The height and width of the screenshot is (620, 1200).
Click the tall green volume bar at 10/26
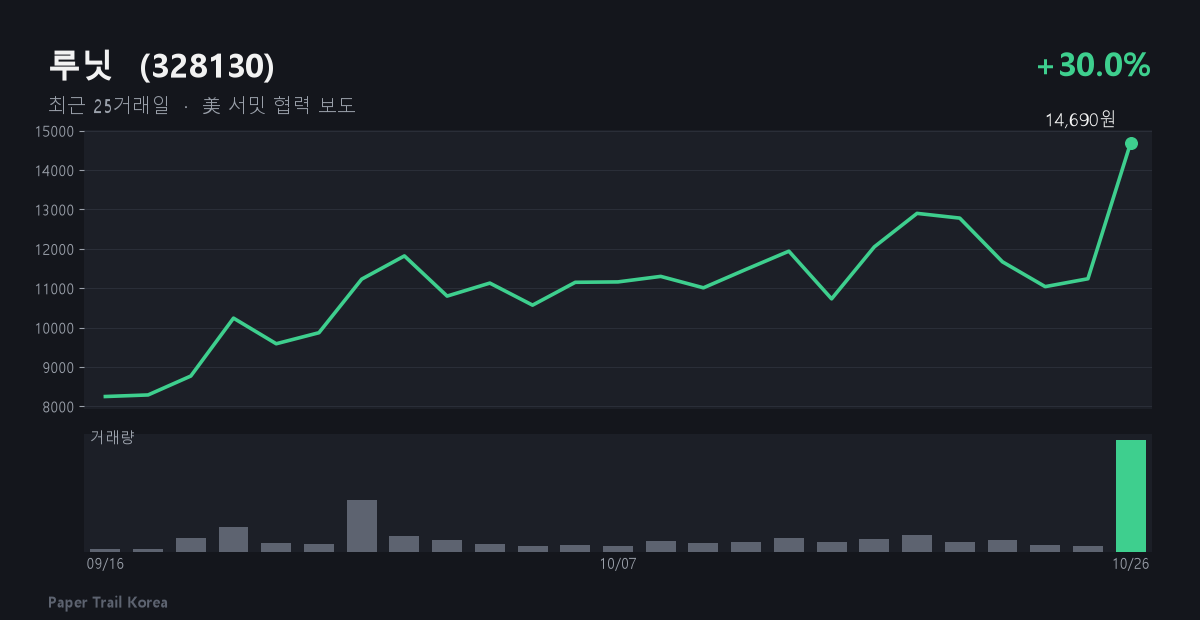coord(1131,496)
